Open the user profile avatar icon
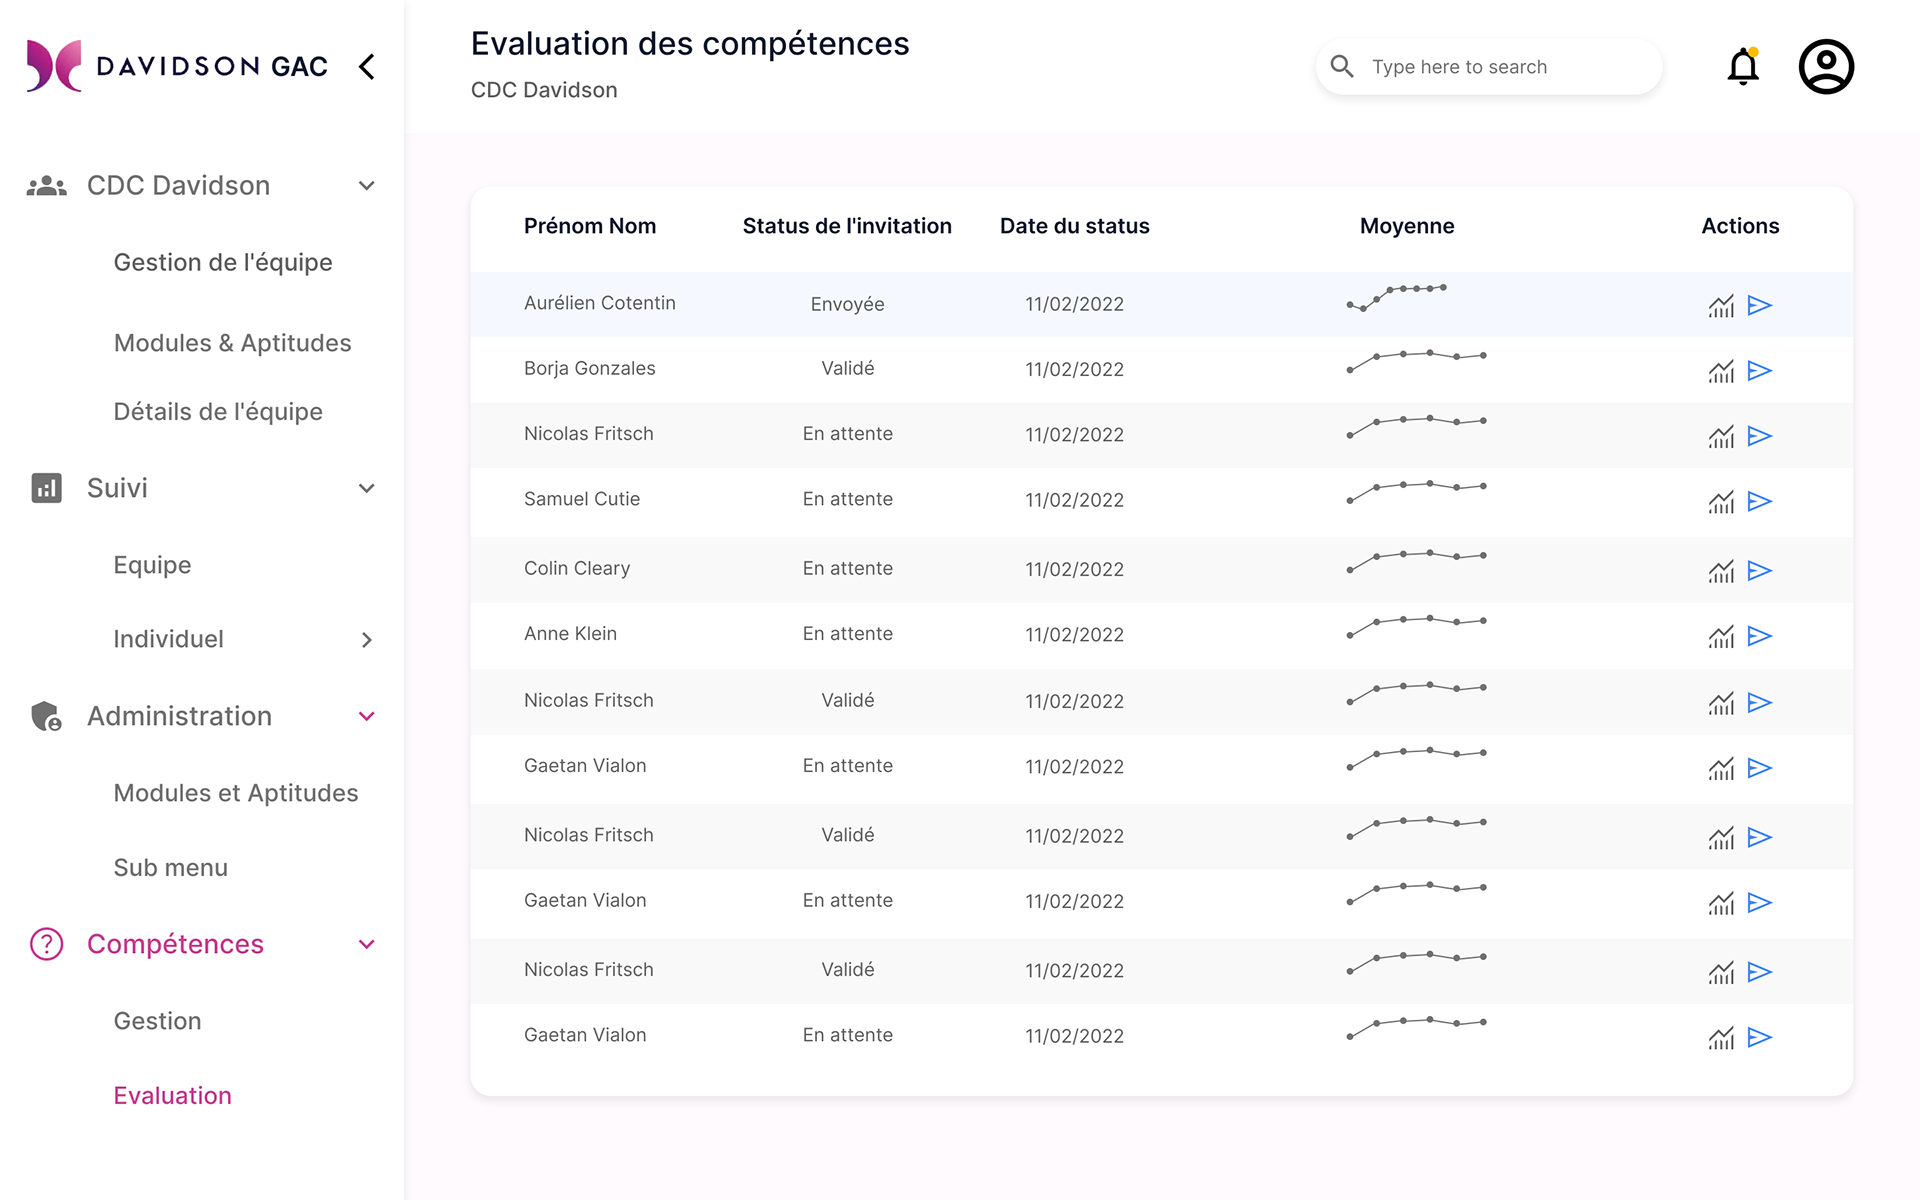The height and width of the screenshot is (1200, 1920). coord(1826,67)
